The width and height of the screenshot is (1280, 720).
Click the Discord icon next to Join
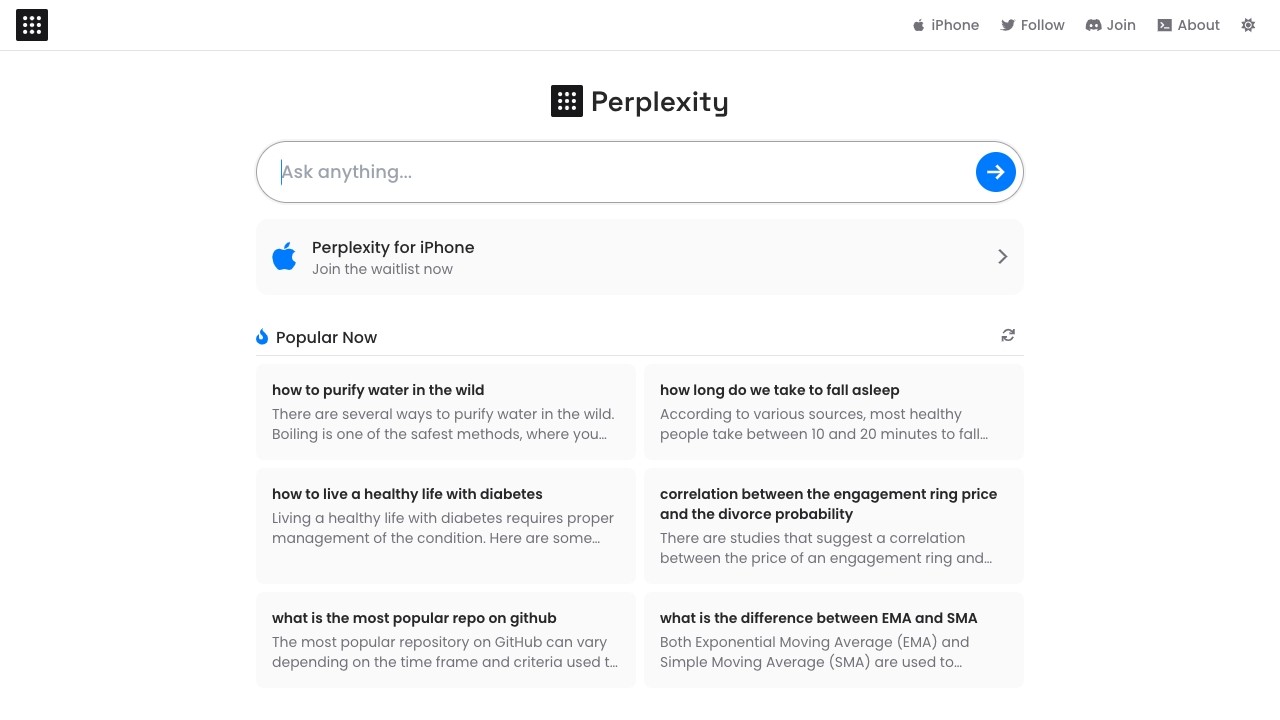(x=1094, y=25)
